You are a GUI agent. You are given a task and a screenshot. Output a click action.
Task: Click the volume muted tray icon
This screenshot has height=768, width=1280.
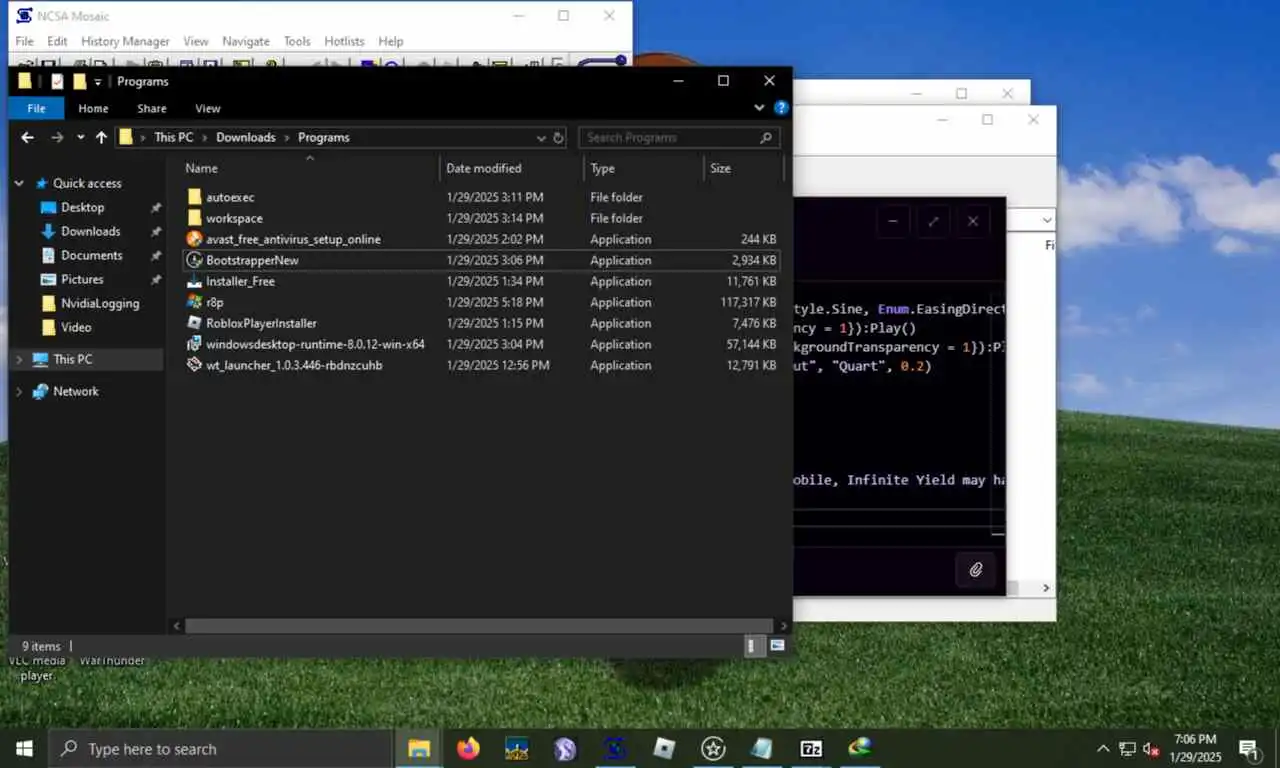[x=1151, y=749]
